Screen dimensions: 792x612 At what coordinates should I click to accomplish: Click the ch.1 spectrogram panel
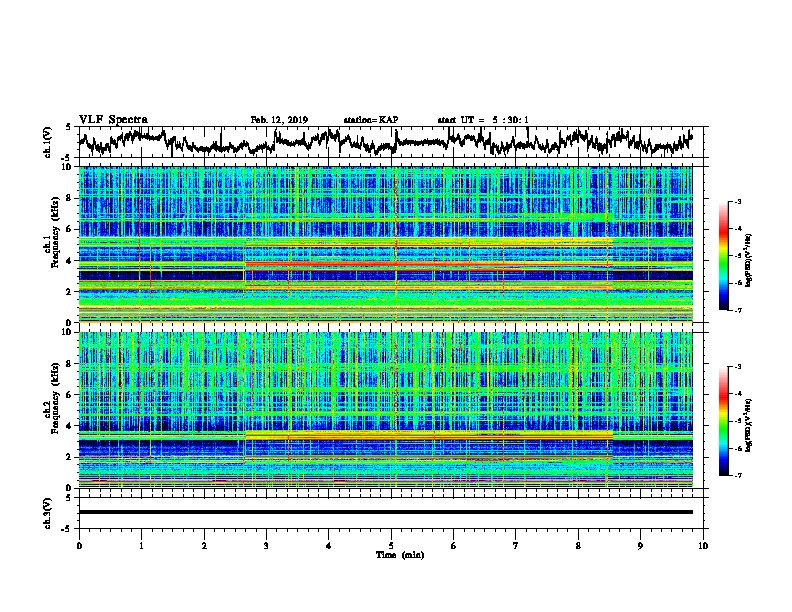[385, 244]
